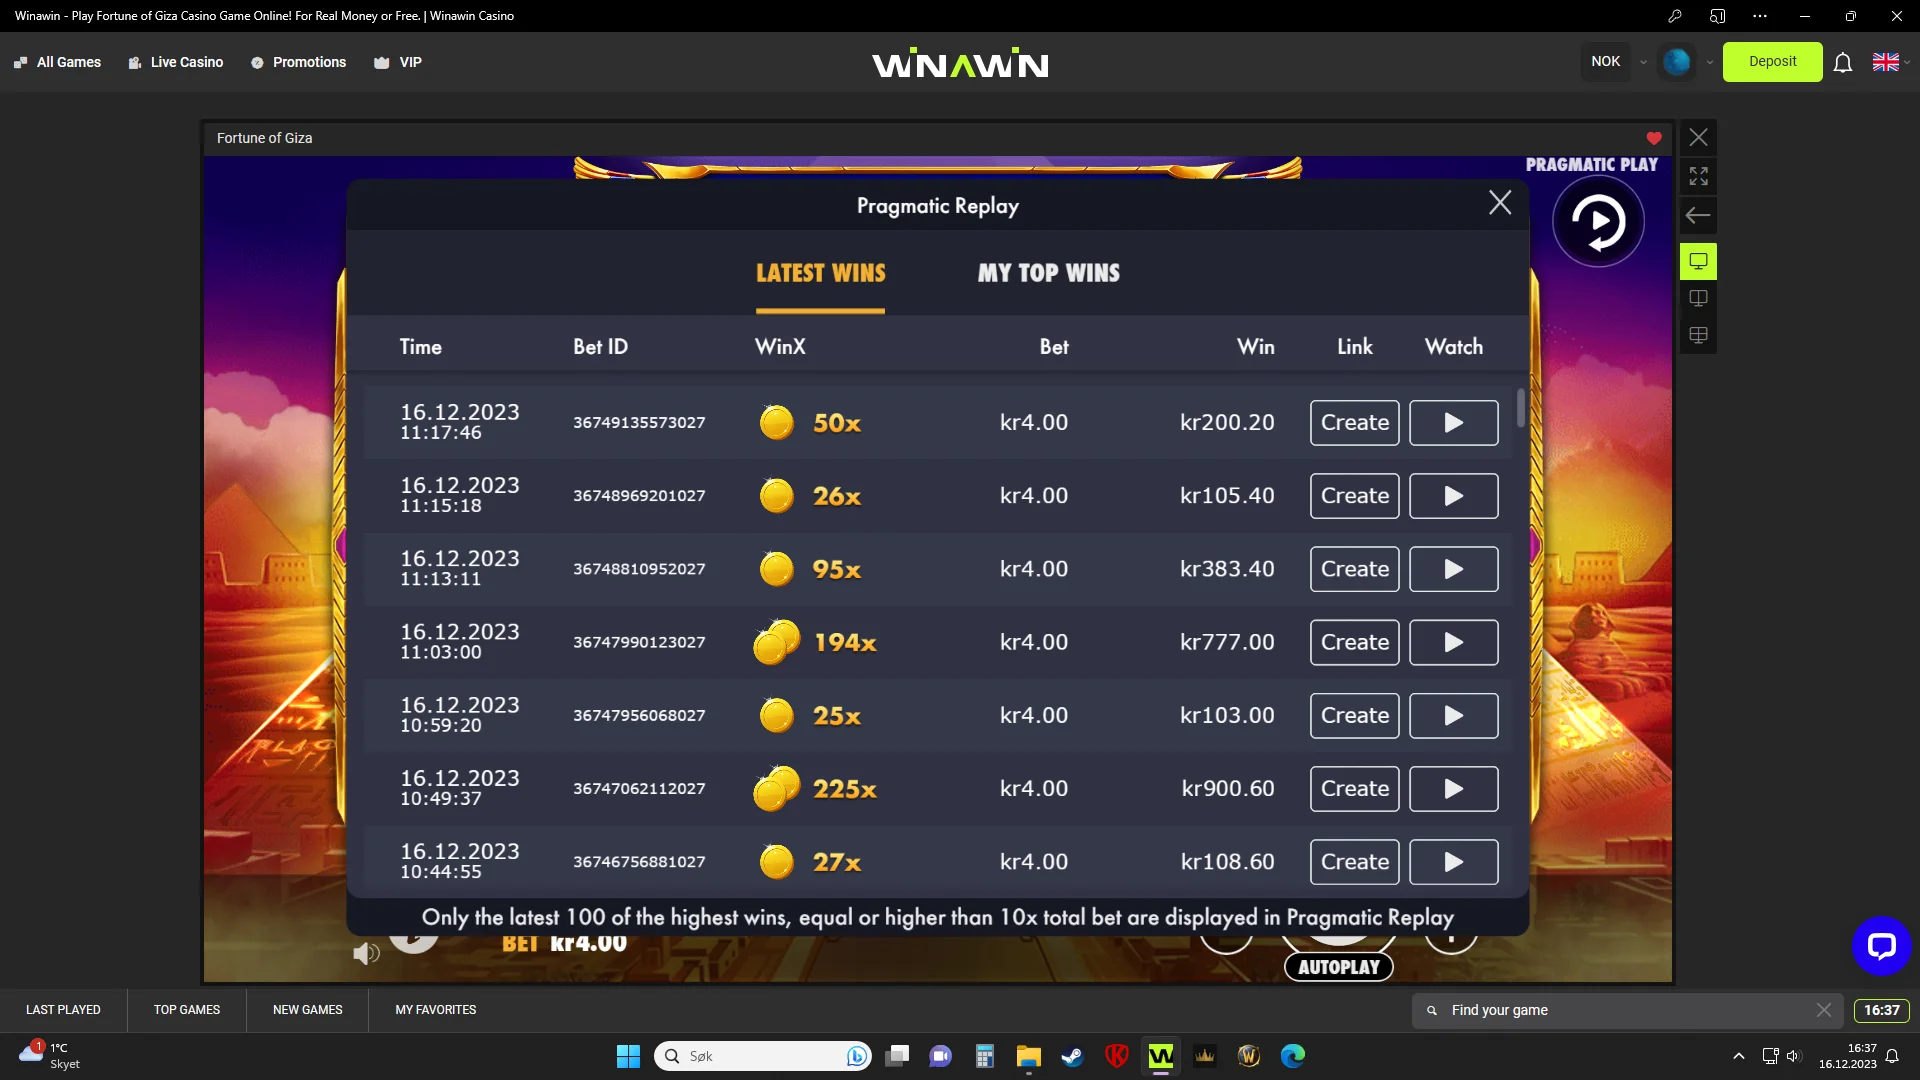
Task: Go to Winawin home via logo
Action: point(960,63)
